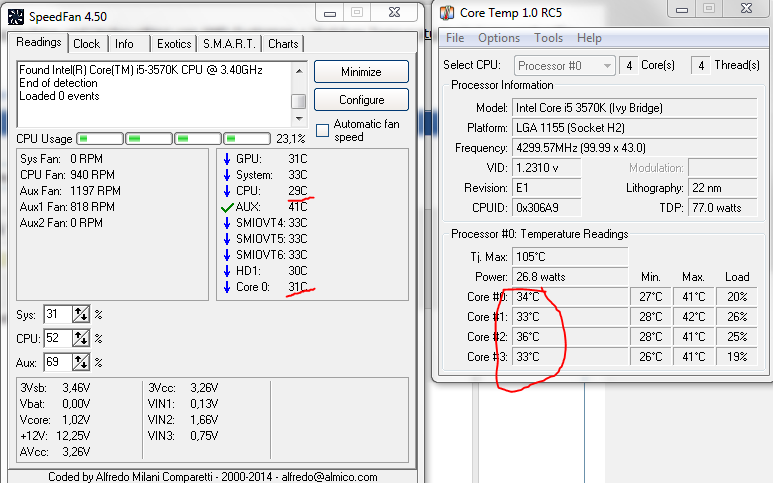
Task: Click the log box scroll down arrow
Action: click(299, 118)
